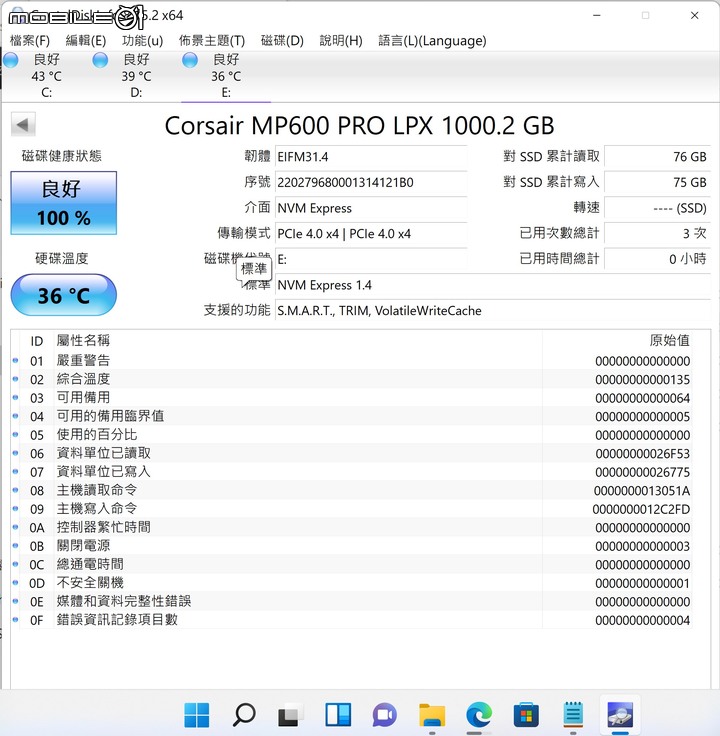Click the previous disk arrow button
720x736 pixels.
tap(23, 125)
